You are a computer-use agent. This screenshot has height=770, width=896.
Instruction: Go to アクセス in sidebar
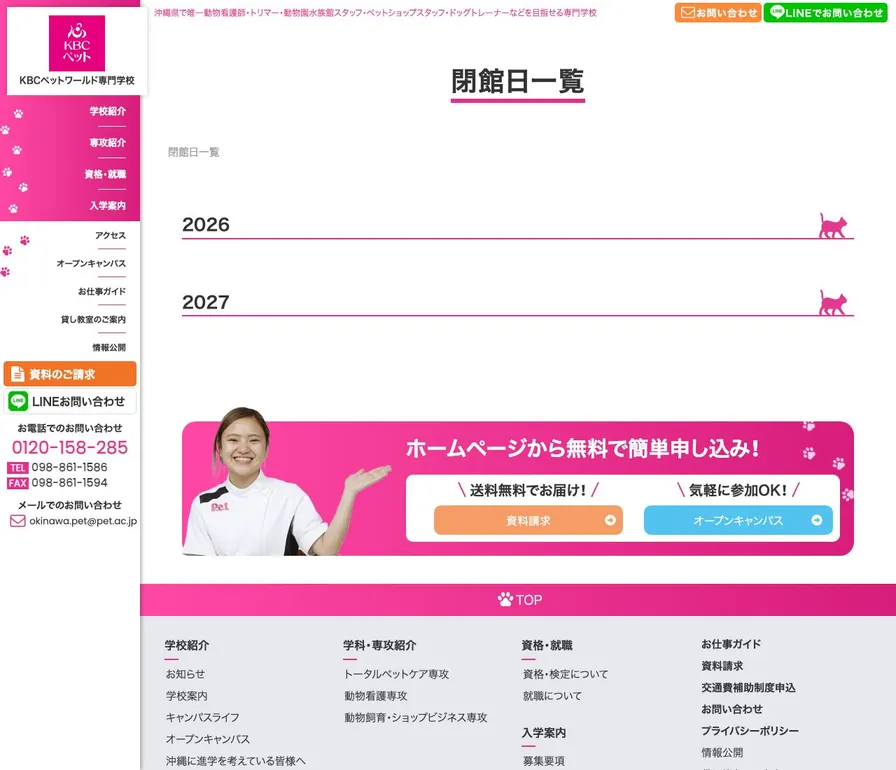pos(110,235)
